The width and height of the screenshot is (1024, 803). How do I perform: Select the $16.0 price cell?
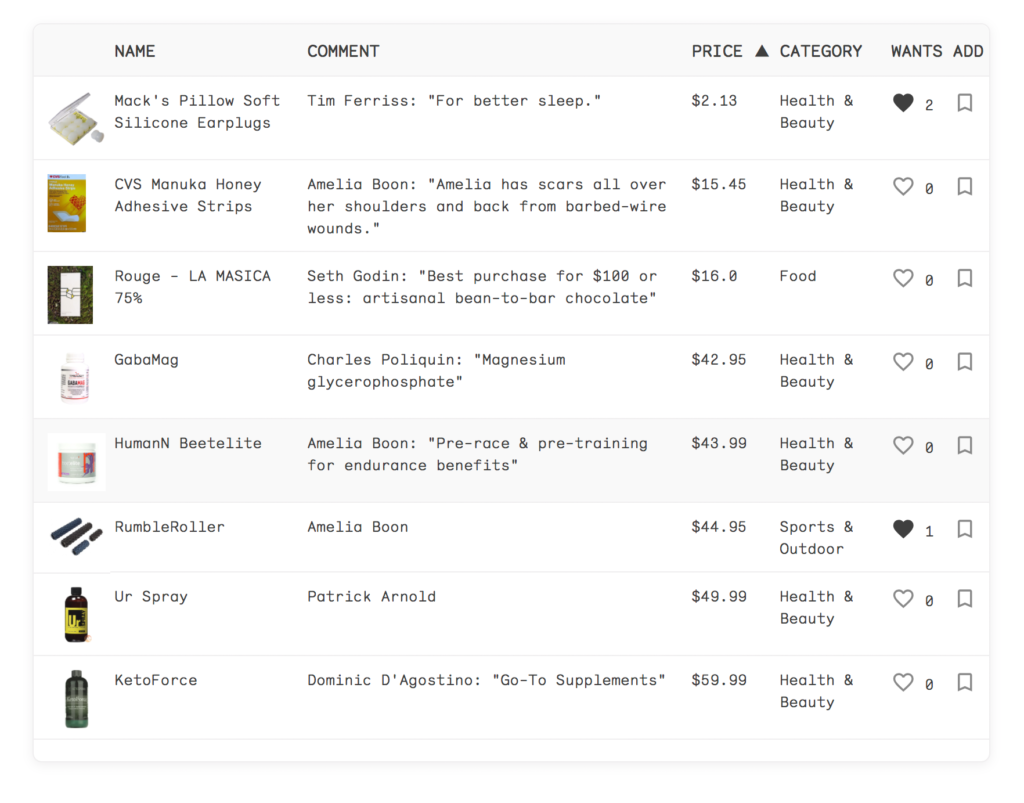(x=714, y=276)
